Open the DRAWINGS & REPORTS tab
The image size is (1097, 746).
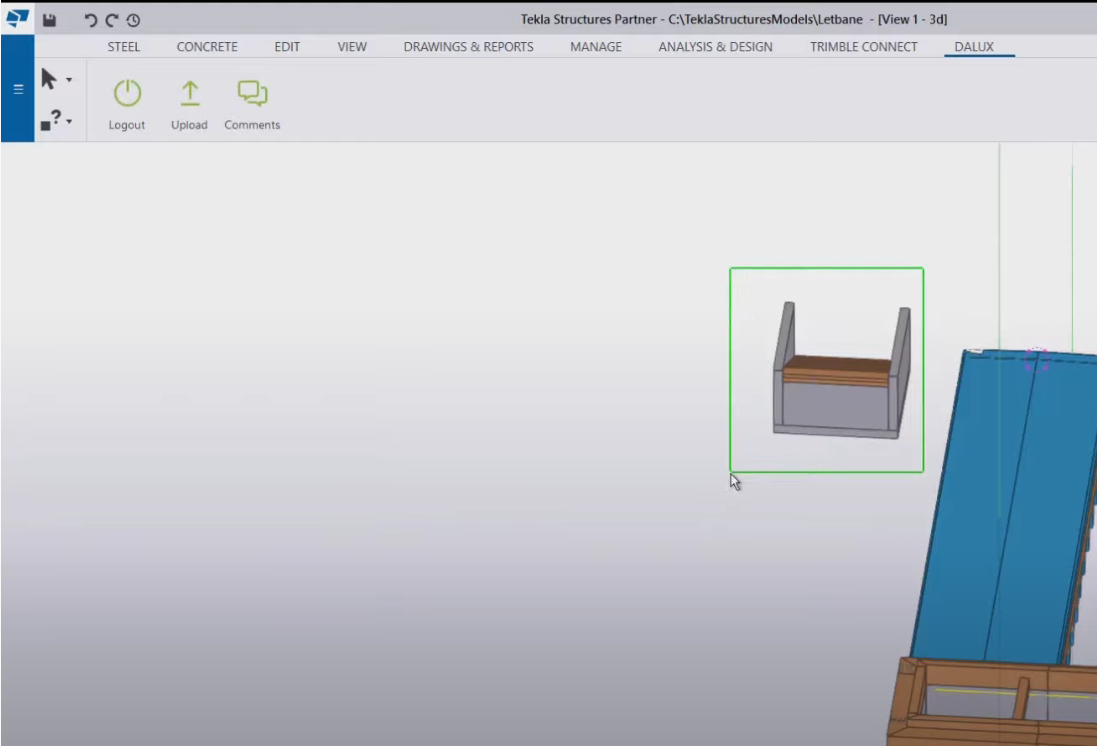(468, 47)
